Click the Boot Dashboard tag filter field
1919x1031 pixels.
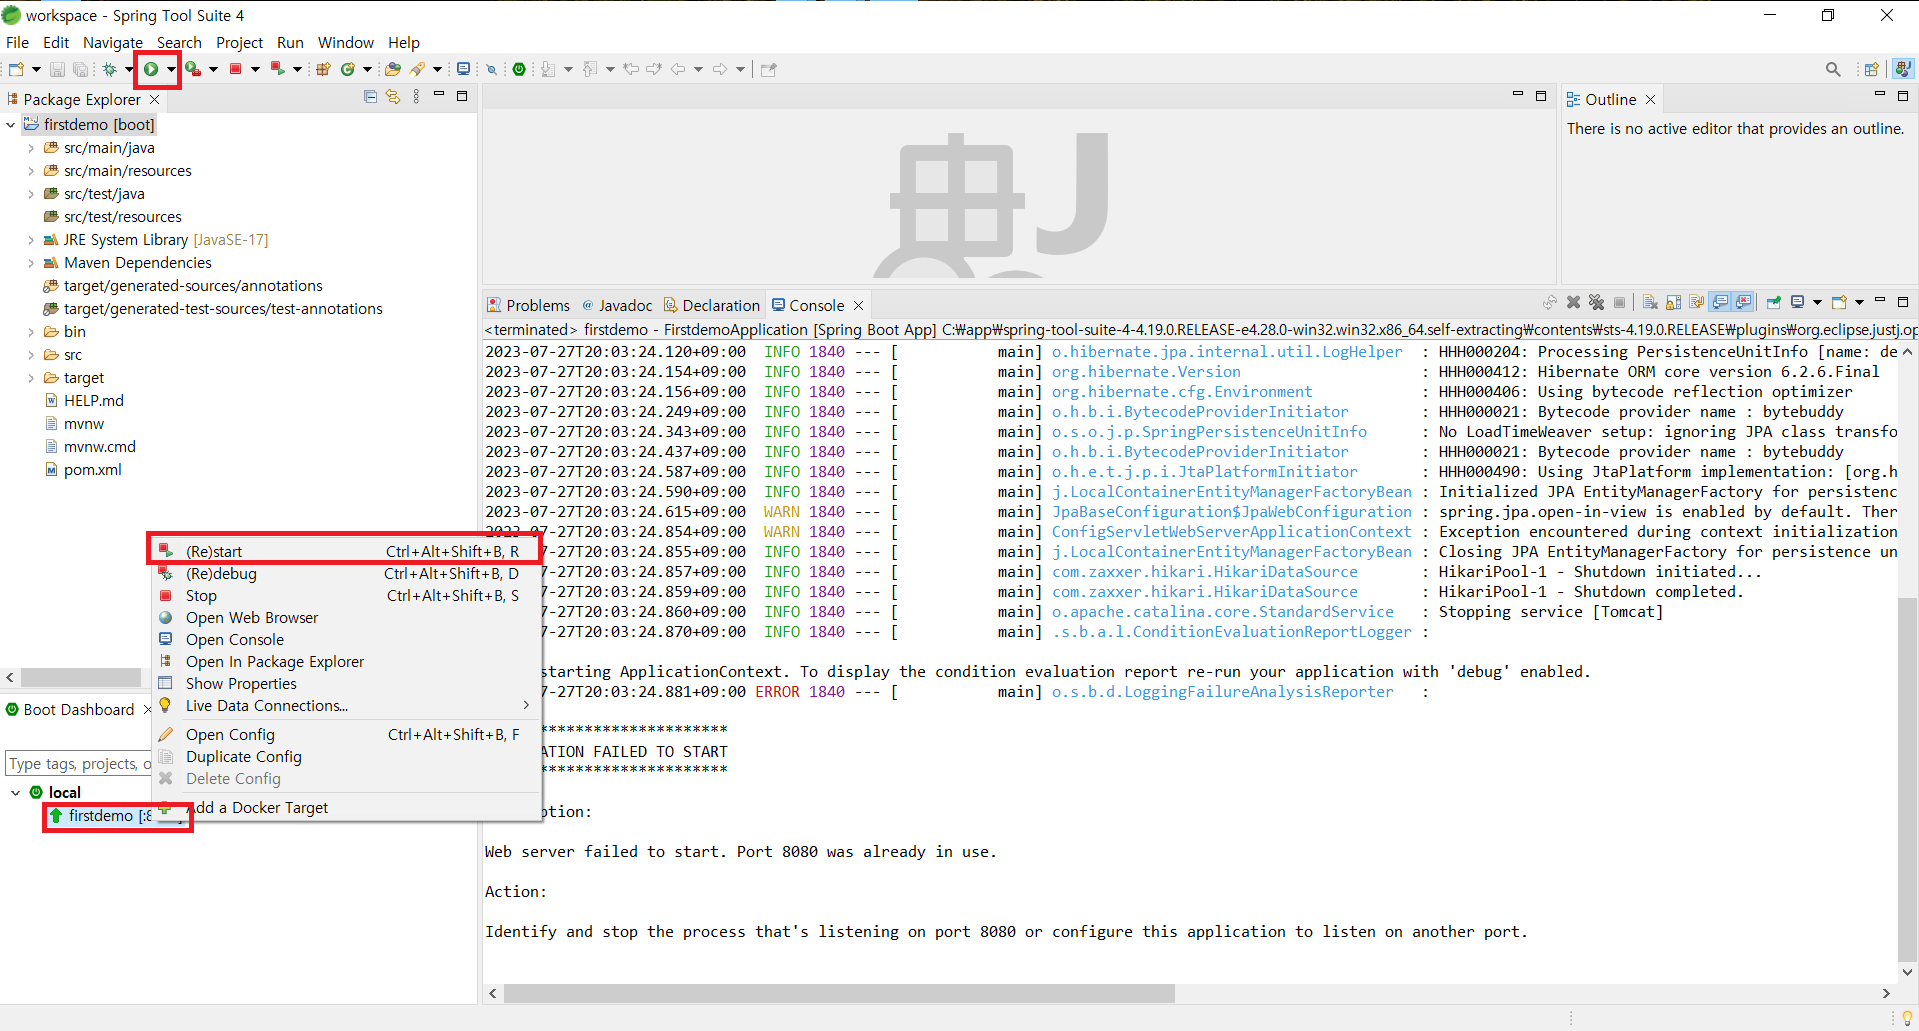79,764
